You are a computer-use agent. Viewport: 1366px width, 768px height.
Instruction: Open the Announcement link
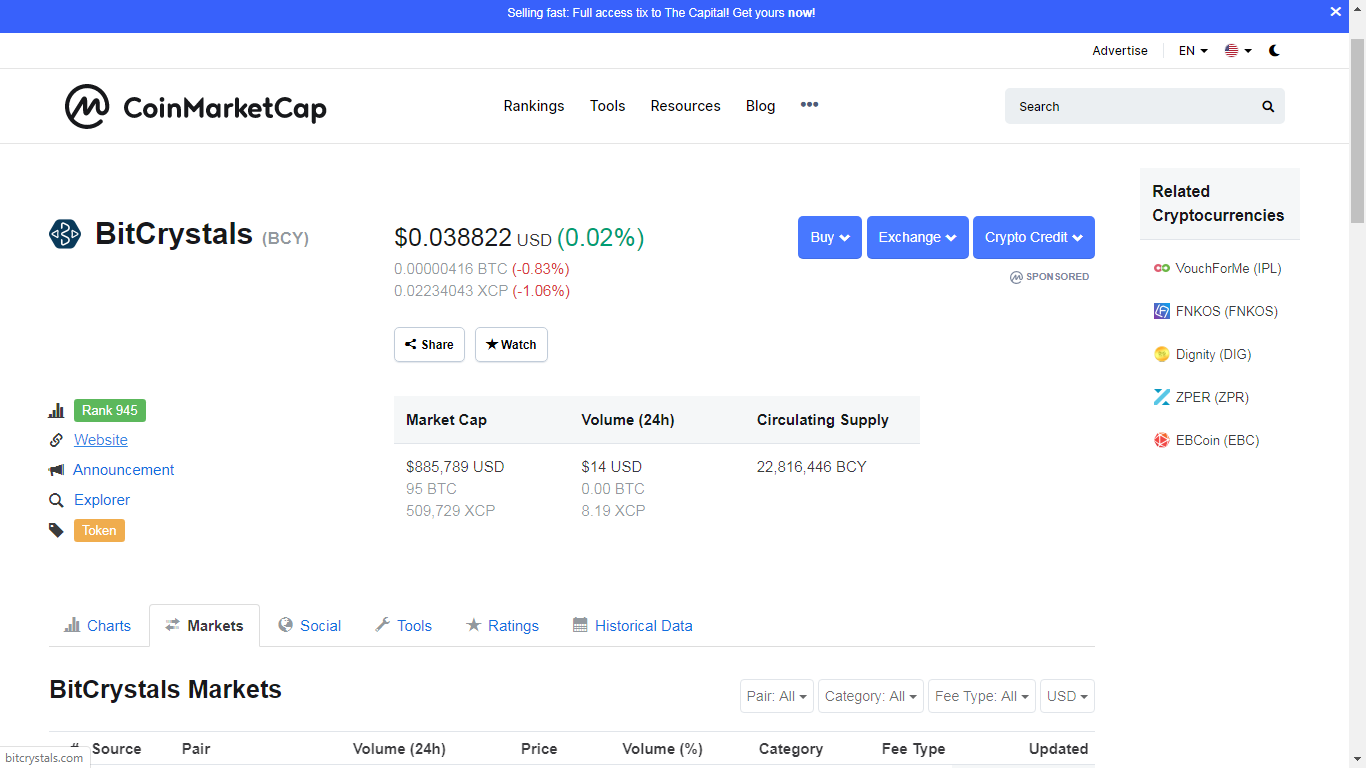pos(124,470)
